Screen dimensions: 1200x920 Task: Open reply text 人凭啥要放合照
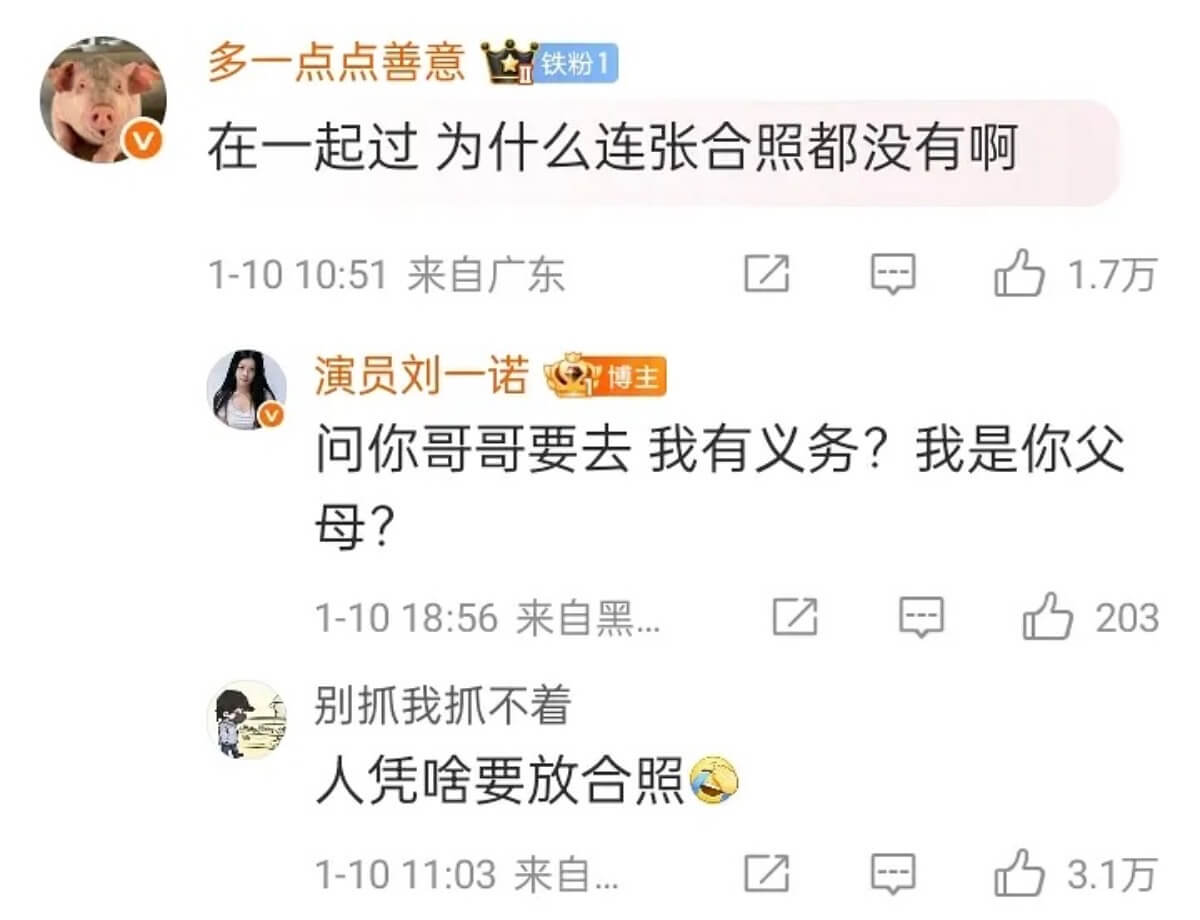(x=499, y=780)
